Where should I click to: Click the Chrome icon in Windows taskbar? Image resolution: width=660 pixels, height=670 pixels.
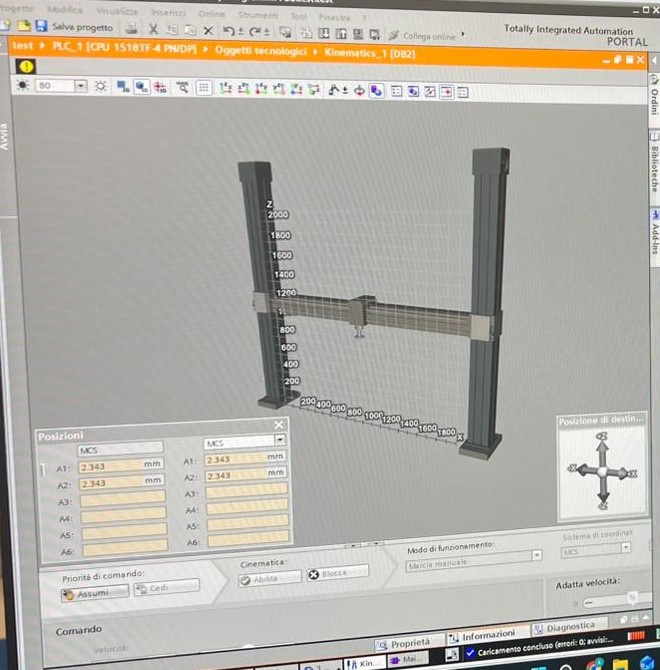pyautogui.click(x=594, y=665)
